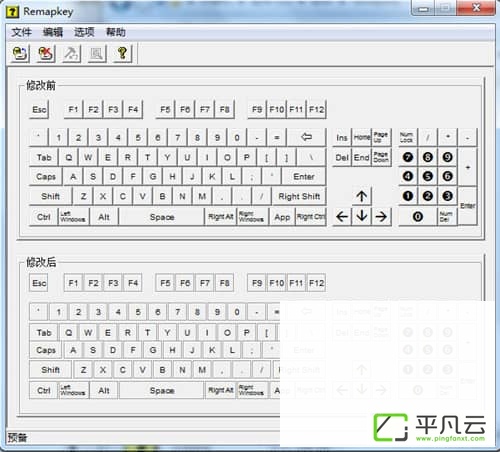Screen dimensions: 500x452
Task: Open the 编辑 menu
Action: pos(53,32)
